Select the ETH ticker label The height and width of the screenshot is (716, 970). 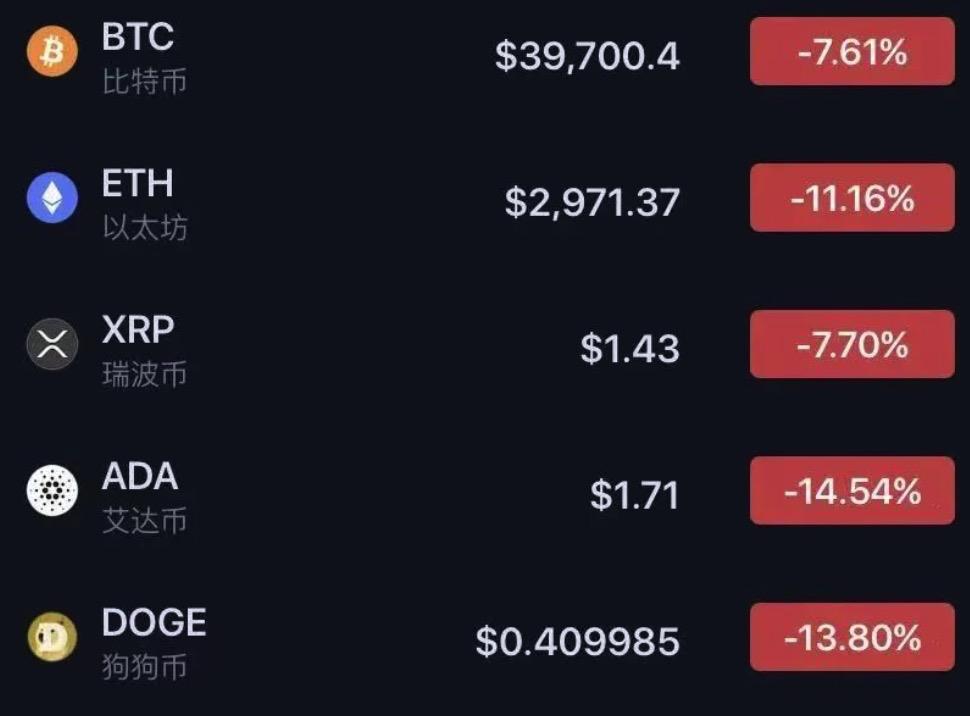pos(138,184)
